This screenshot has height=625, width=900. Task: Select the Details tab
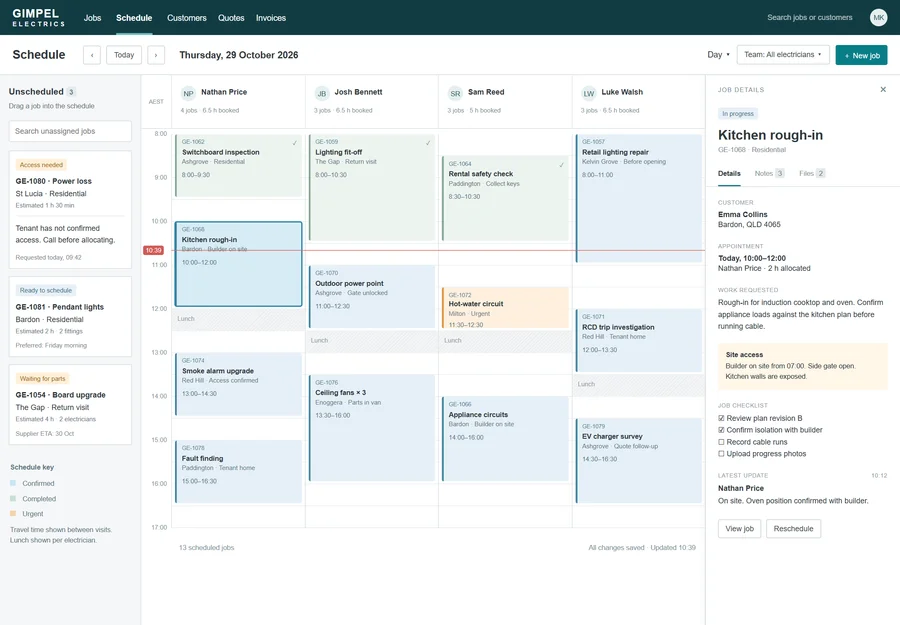(729, 173)
